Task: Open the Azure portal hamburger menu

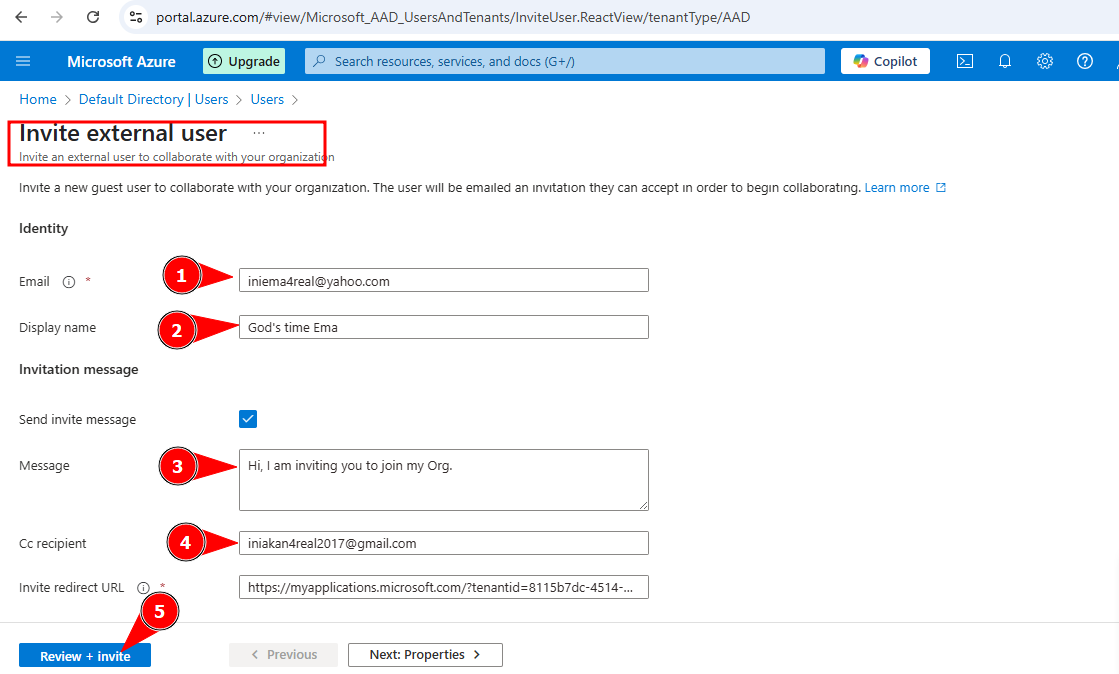Action: pyautogui.click(x=23, y=61)
